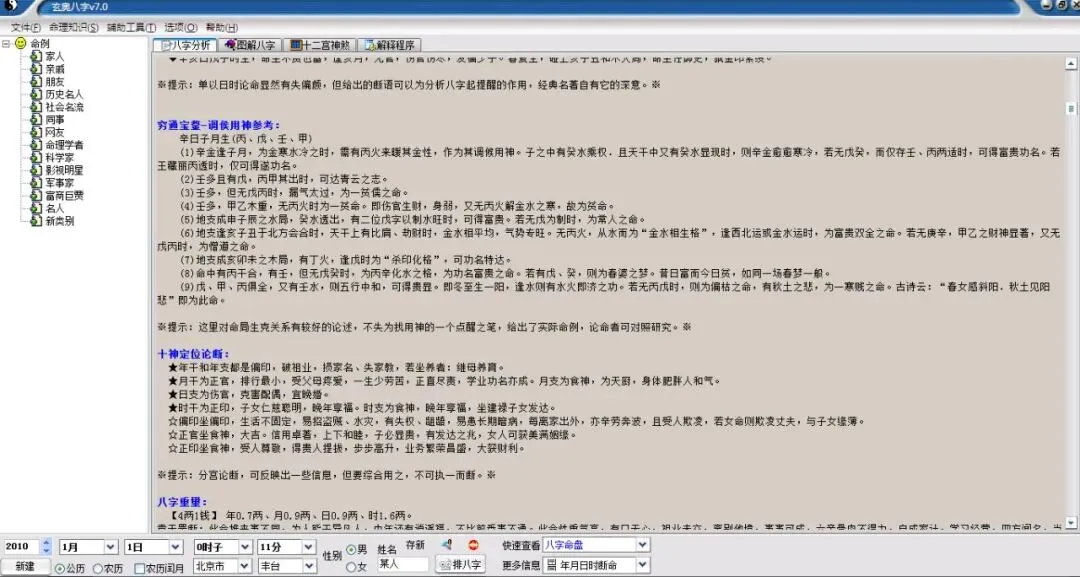Viewport: 1080px width, 577px height.
Task: Click the 科学家 category icon
Action: tap(36, 157)
